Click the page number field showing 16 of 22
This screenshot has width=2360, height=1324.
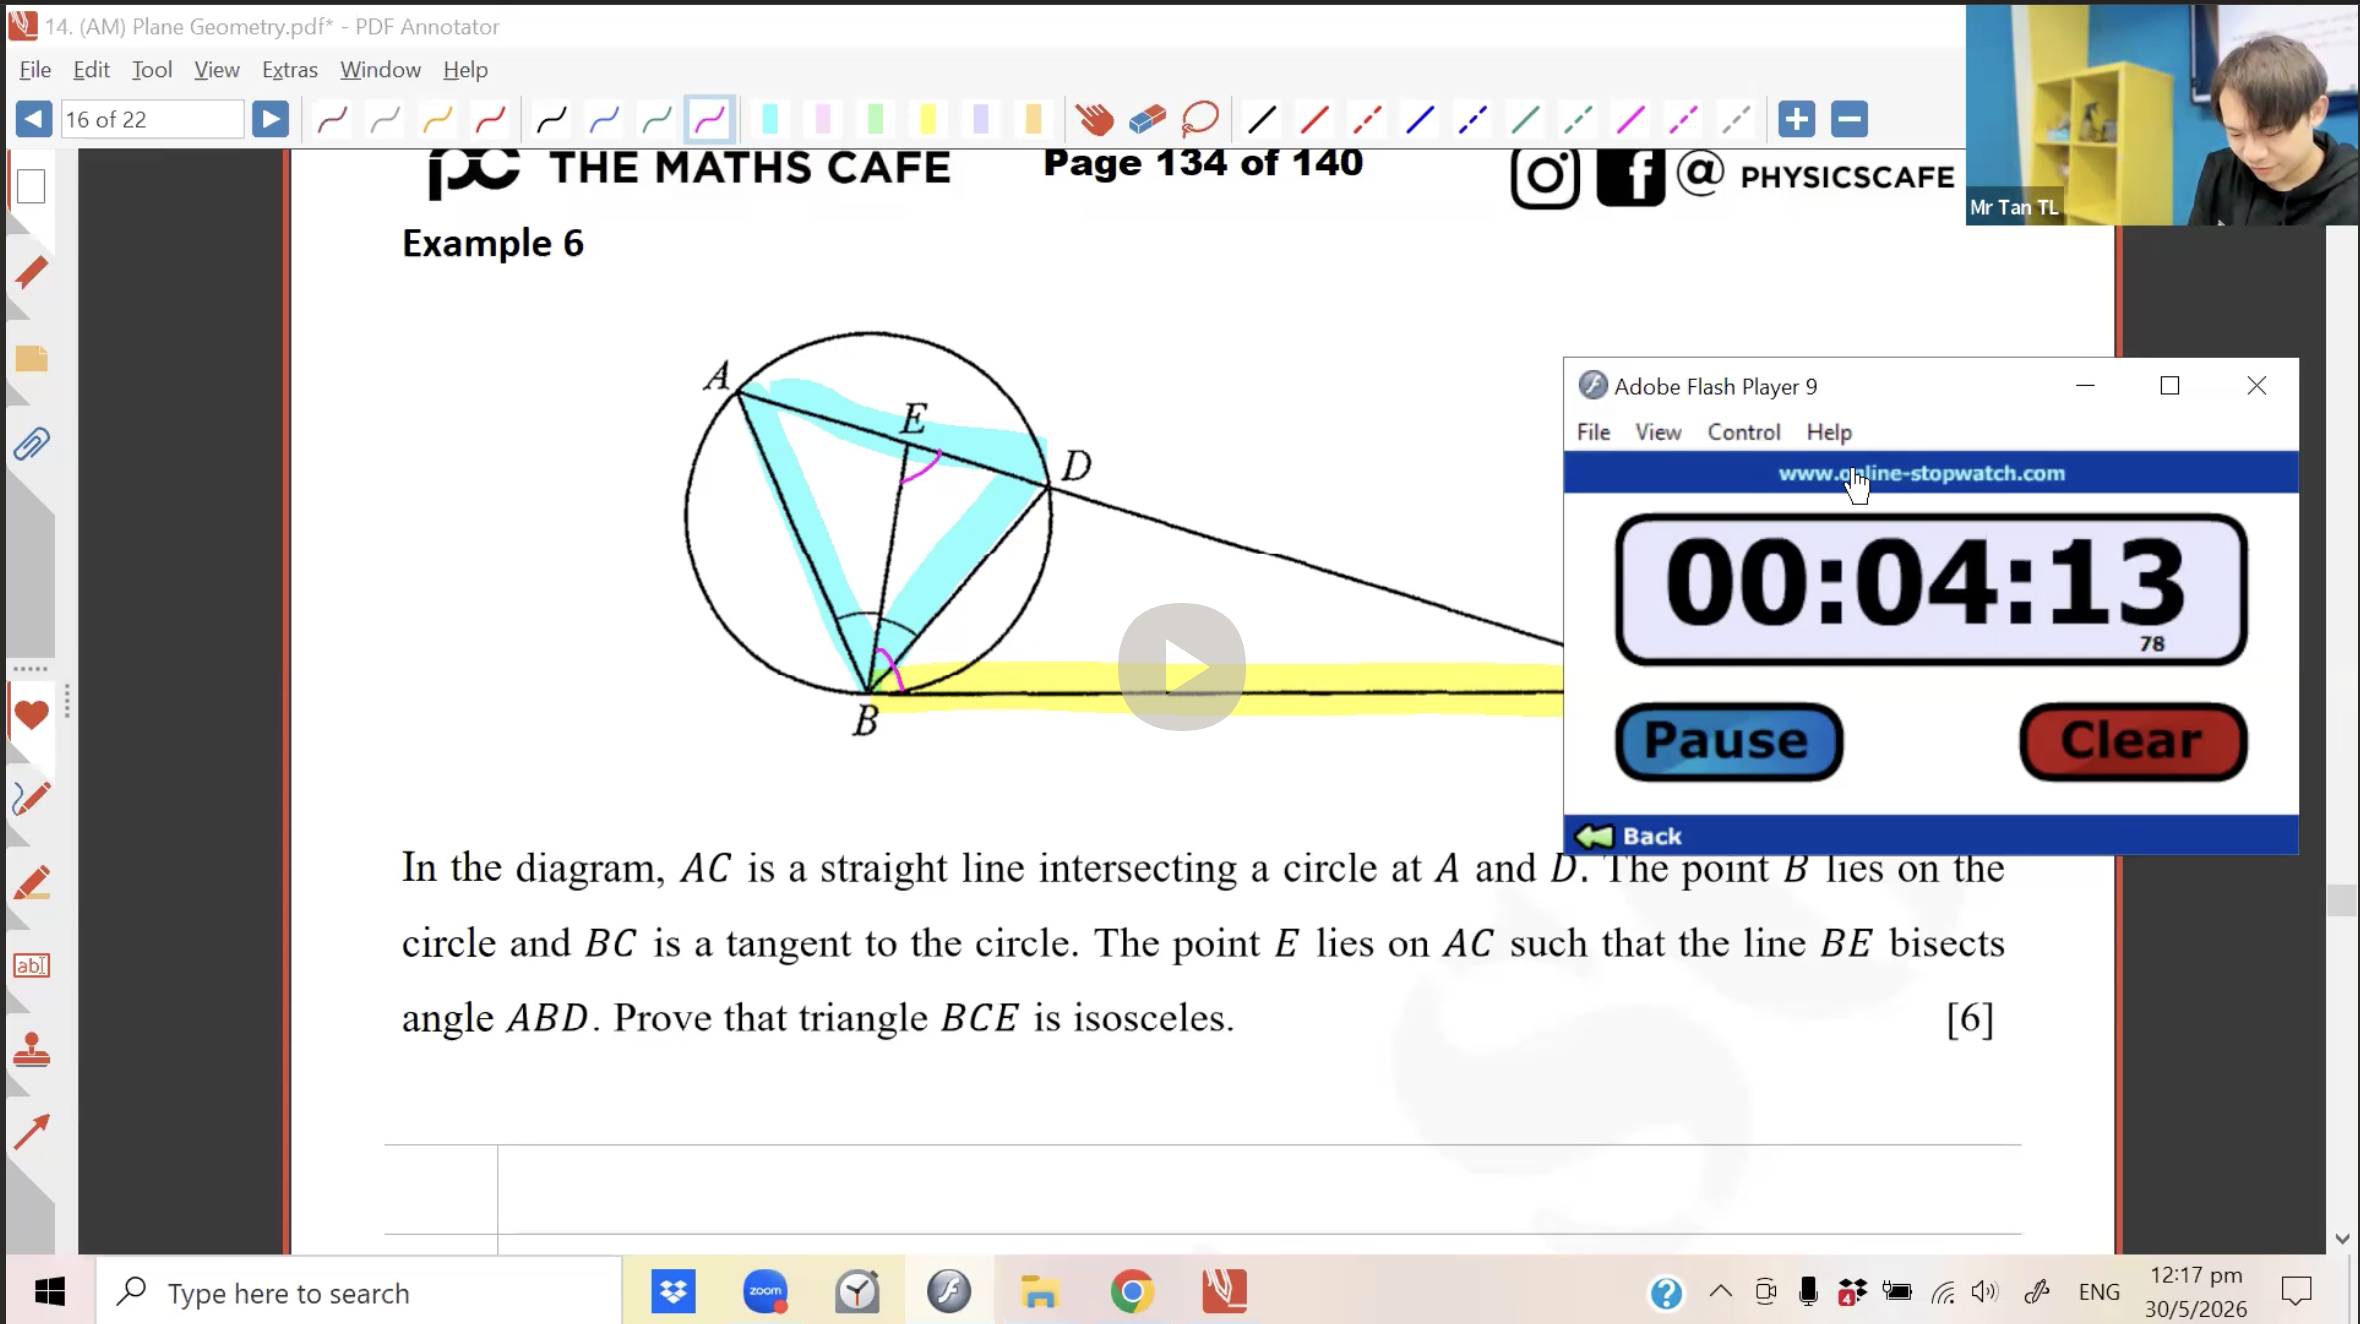[x=151, y=120]
